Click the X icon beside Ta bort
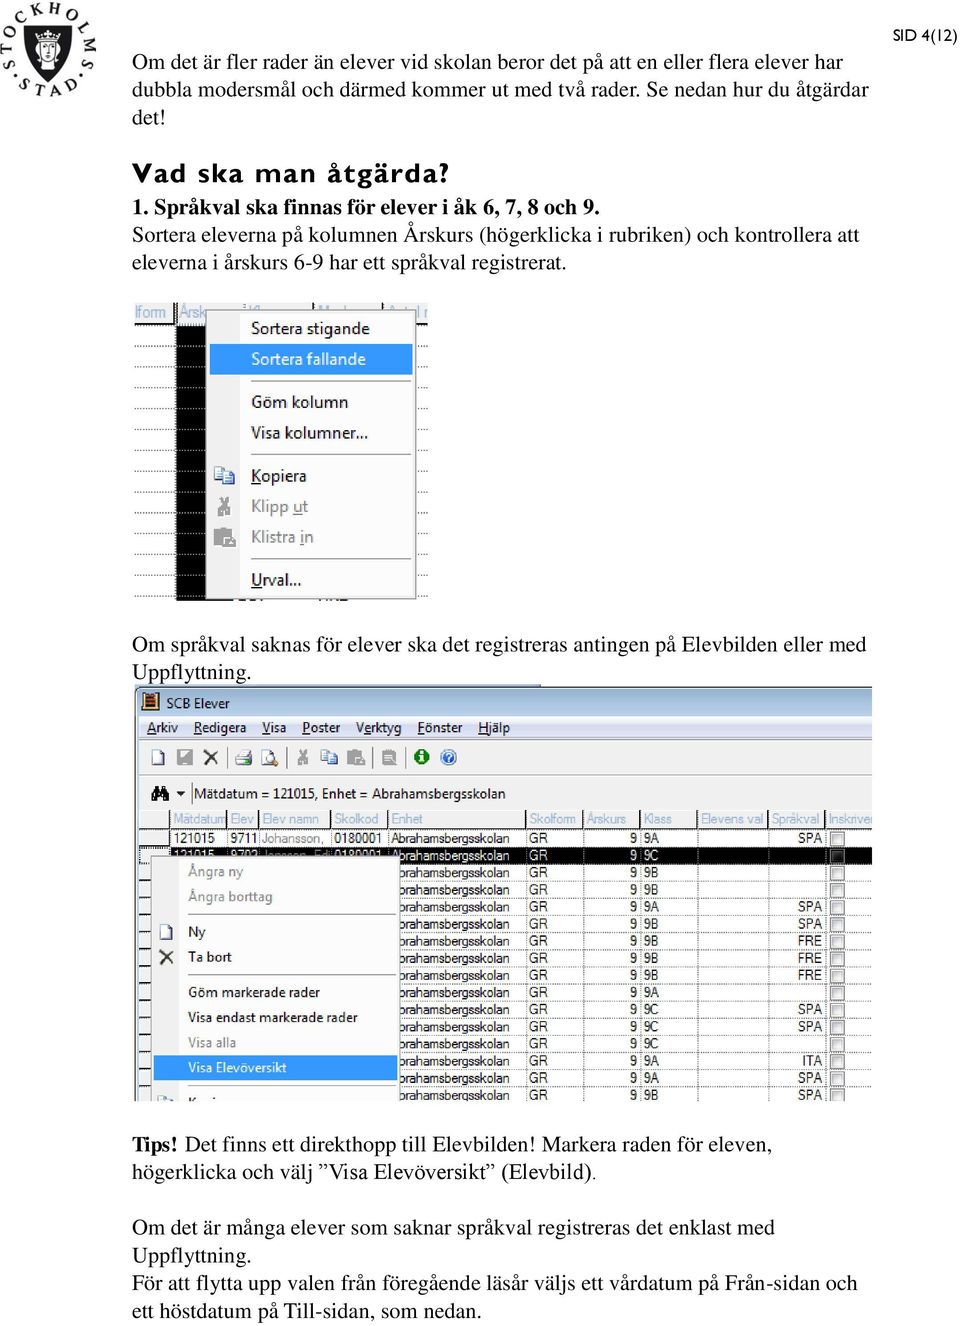Screen dimensions: 960x1326 pos(167,957)
